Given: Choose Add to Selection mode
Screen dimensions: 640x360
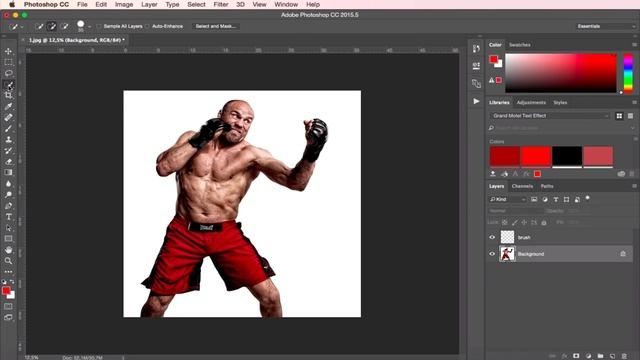Looking at the screenshot, I should point(51,27).
